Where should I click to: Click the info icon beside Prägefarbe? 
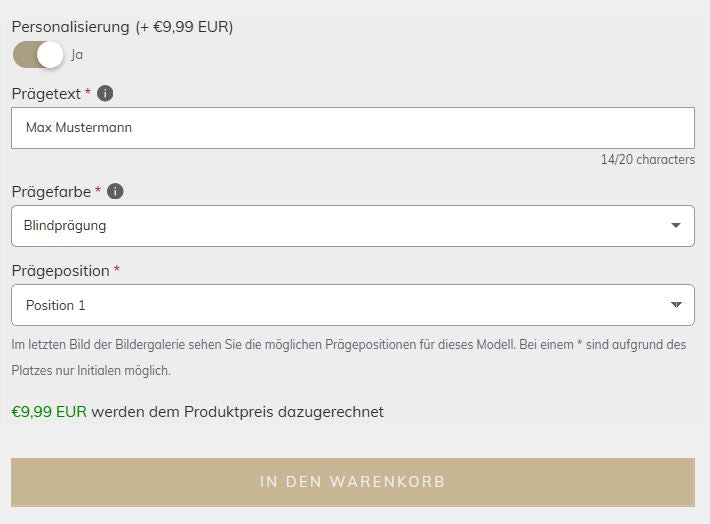click(115, 192)
